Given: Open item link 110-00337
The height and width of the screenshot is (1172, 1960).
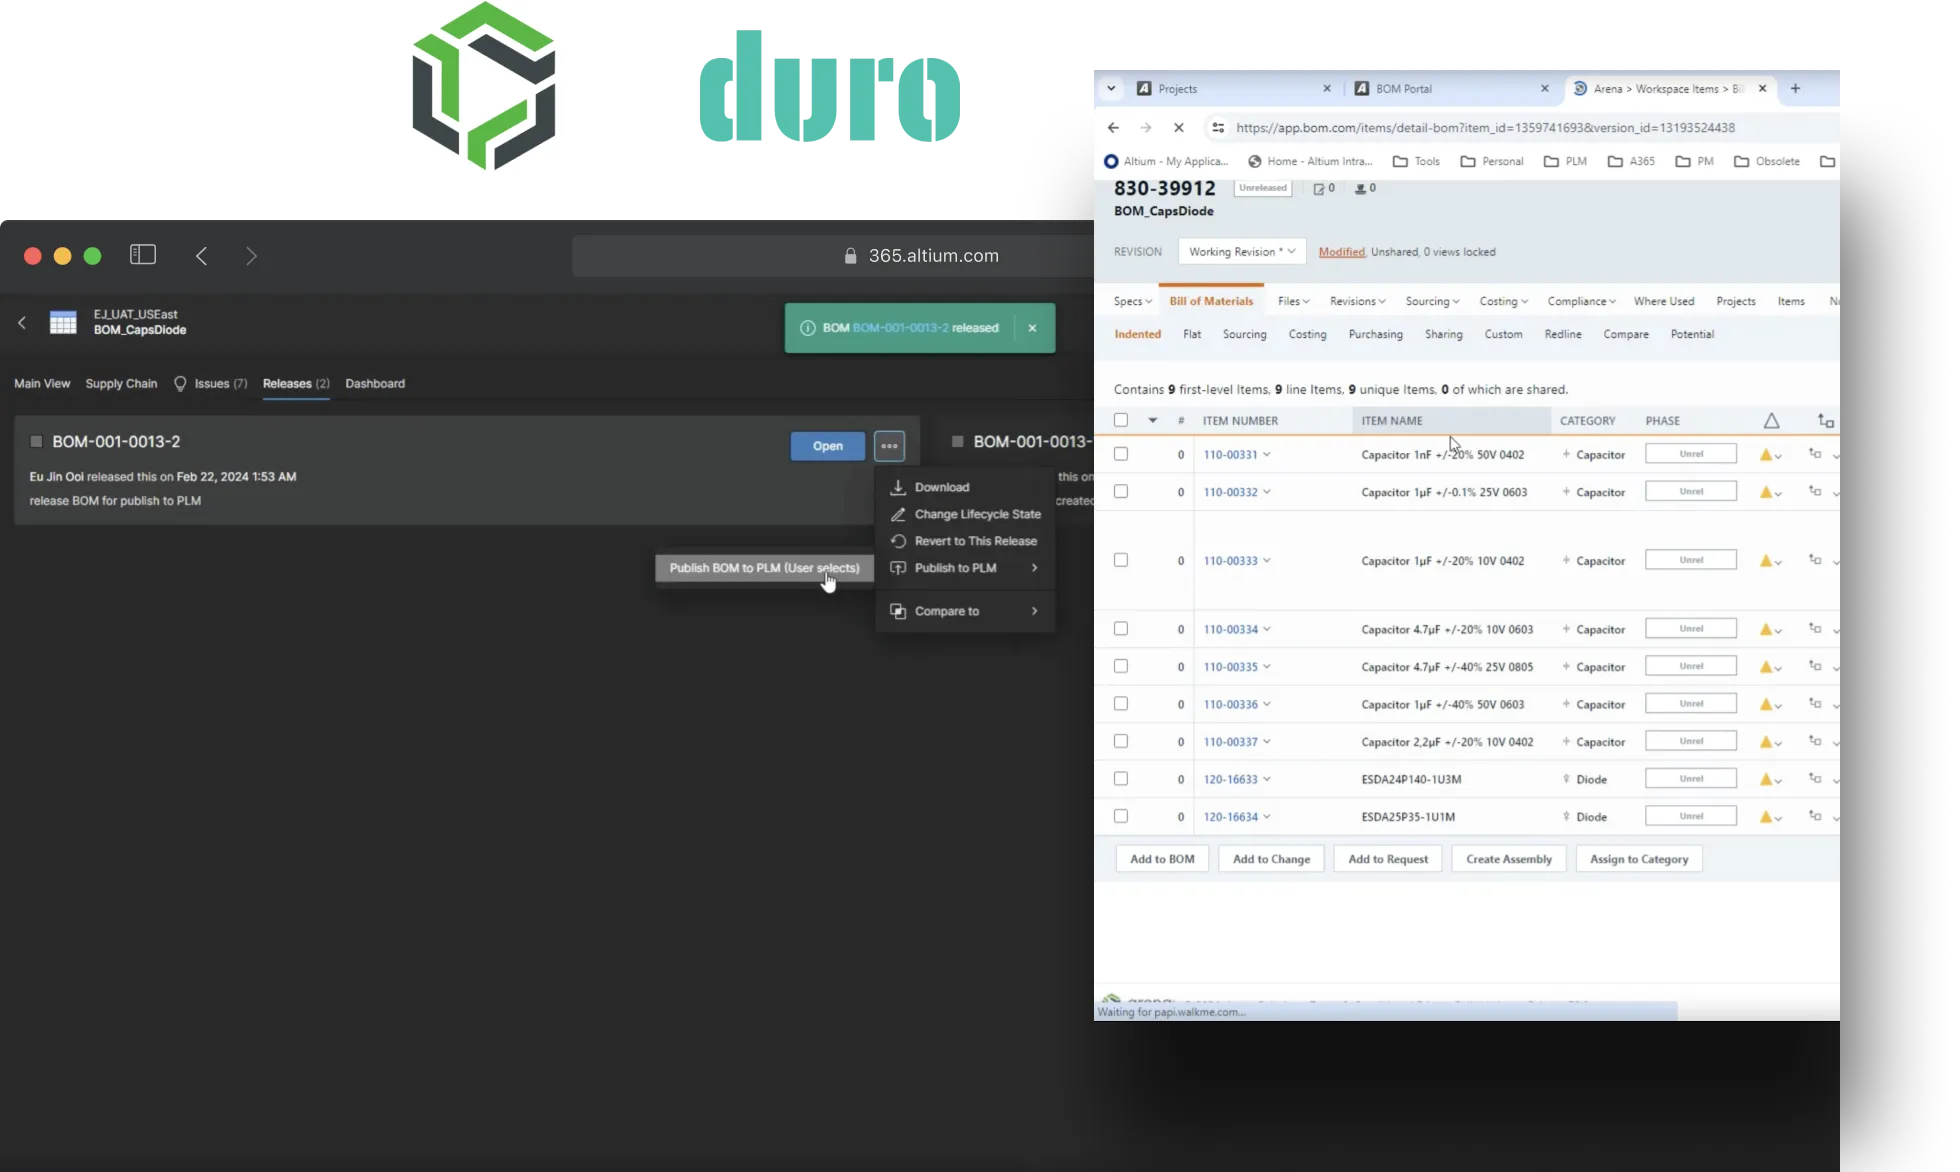Looking at the screenshot, I should [1230, 742].
